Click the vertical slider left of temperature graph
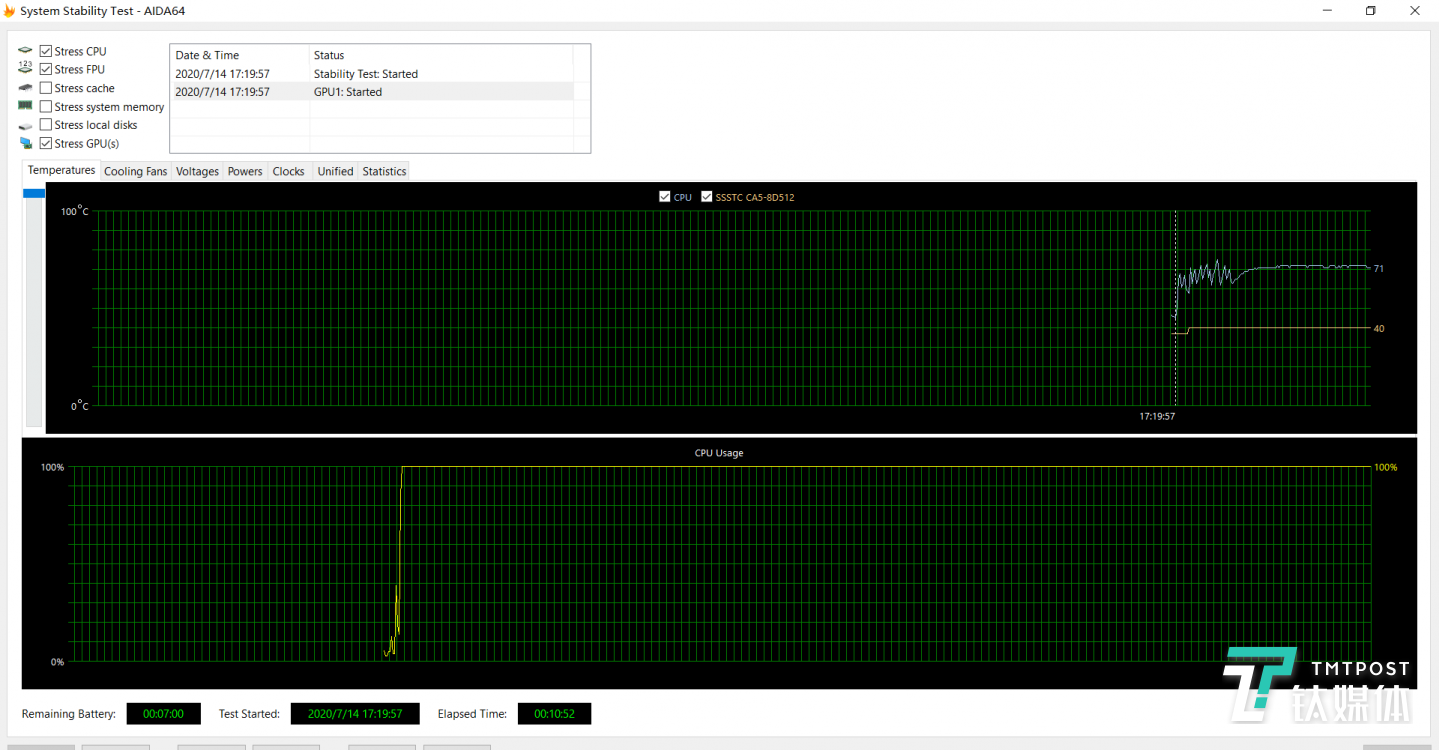Image resolution: width=1439 pixels, height=750 pixels. (x=34, y=193)
